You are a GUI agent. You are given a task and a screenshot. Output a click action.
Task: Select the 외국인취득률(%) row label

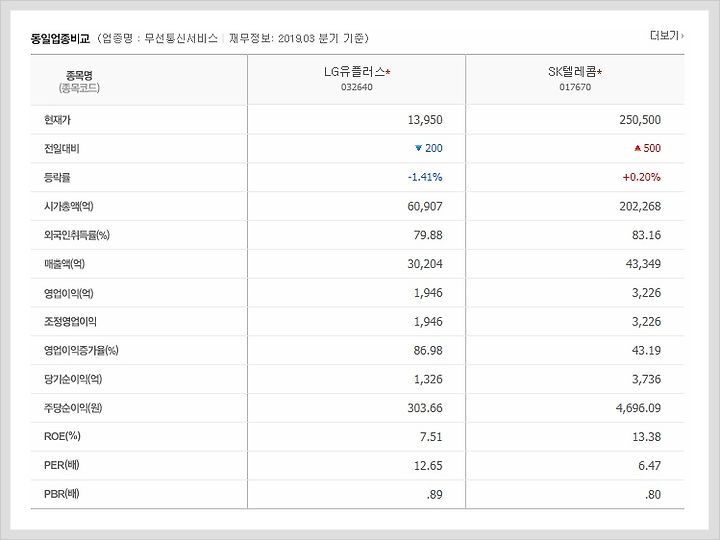(77, 235)
